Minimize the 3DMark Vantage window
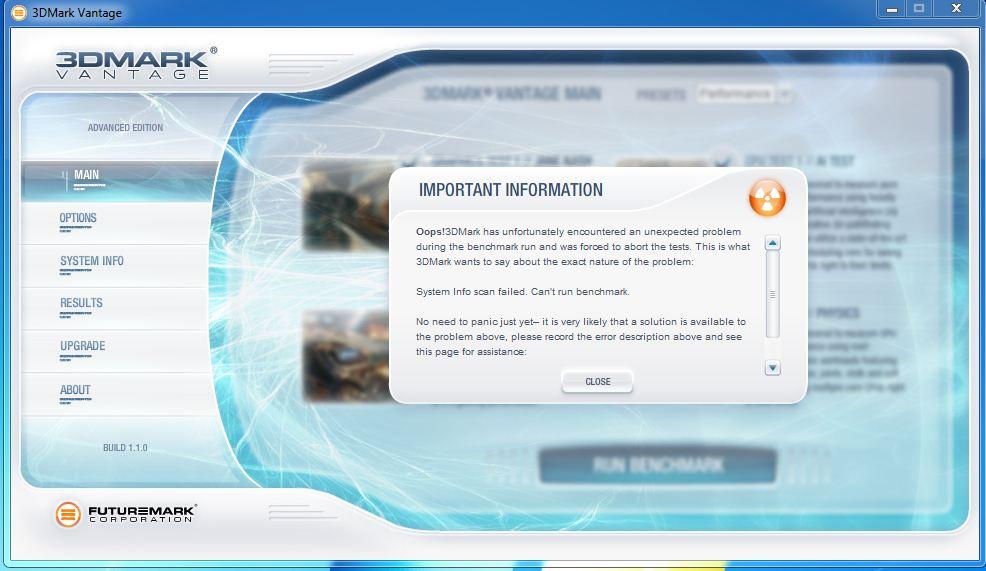 (892, 9)
